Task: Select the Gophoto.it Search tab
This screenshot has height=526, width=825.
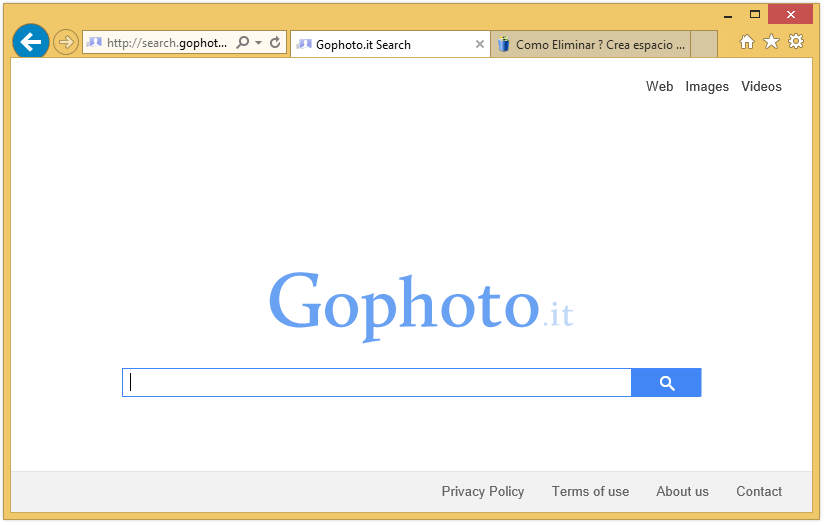Action: [x=390, y=45]
